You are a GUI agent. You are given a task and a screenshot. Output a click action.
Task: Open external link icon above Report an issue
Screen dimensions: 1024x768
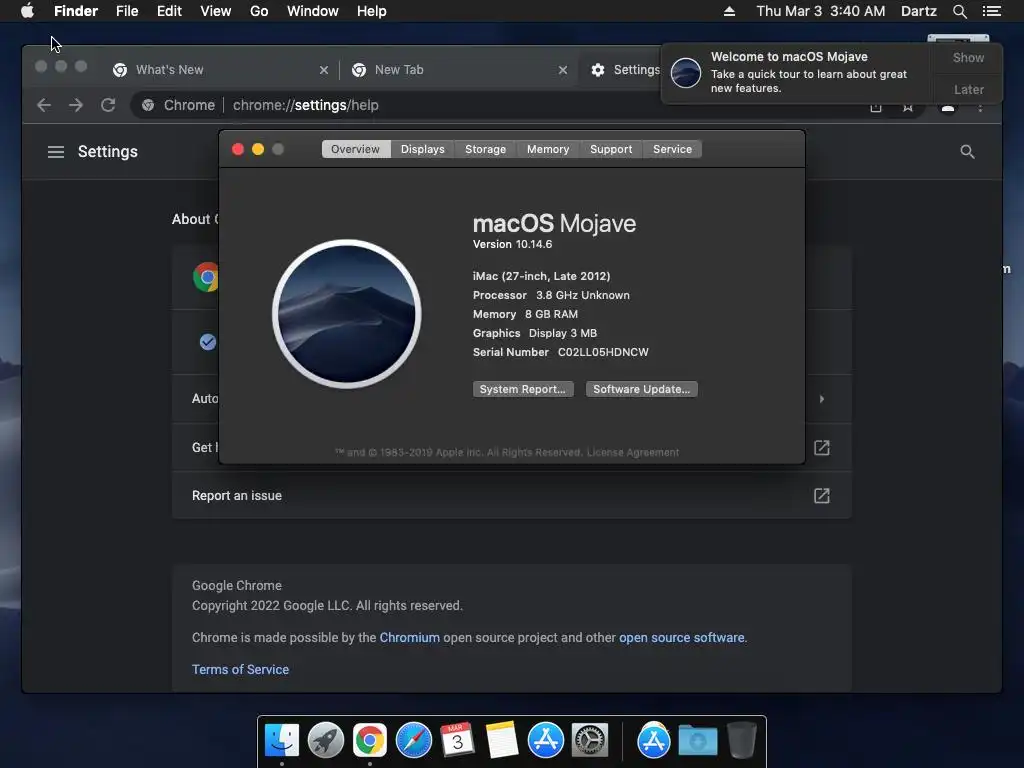click(x=822, y=448)
